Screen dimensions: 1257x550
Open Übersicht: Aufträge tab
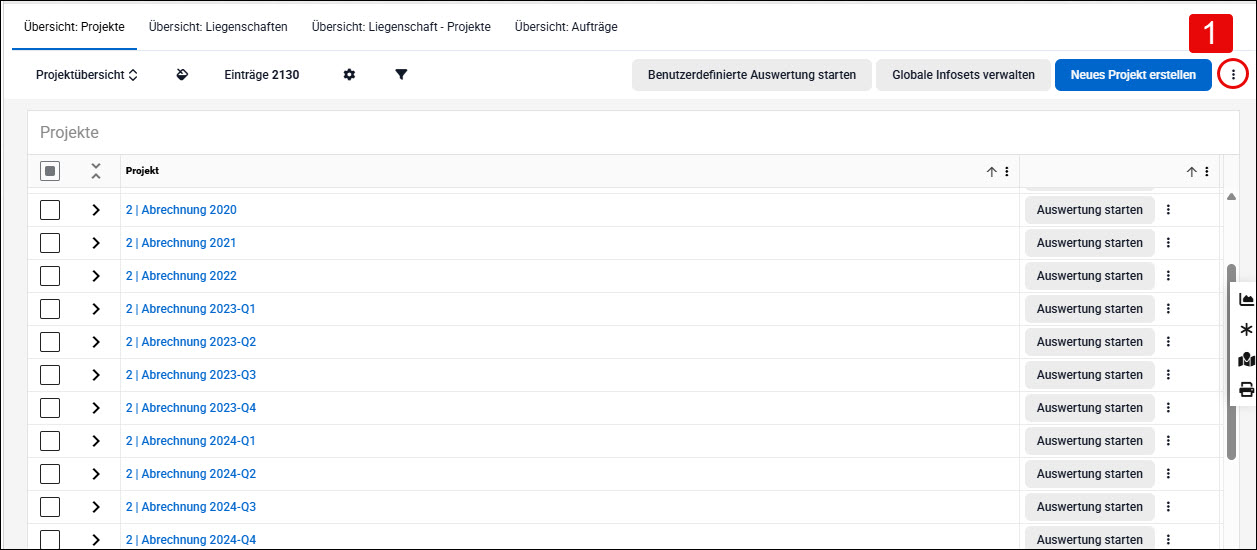click(x=566, y=27)
